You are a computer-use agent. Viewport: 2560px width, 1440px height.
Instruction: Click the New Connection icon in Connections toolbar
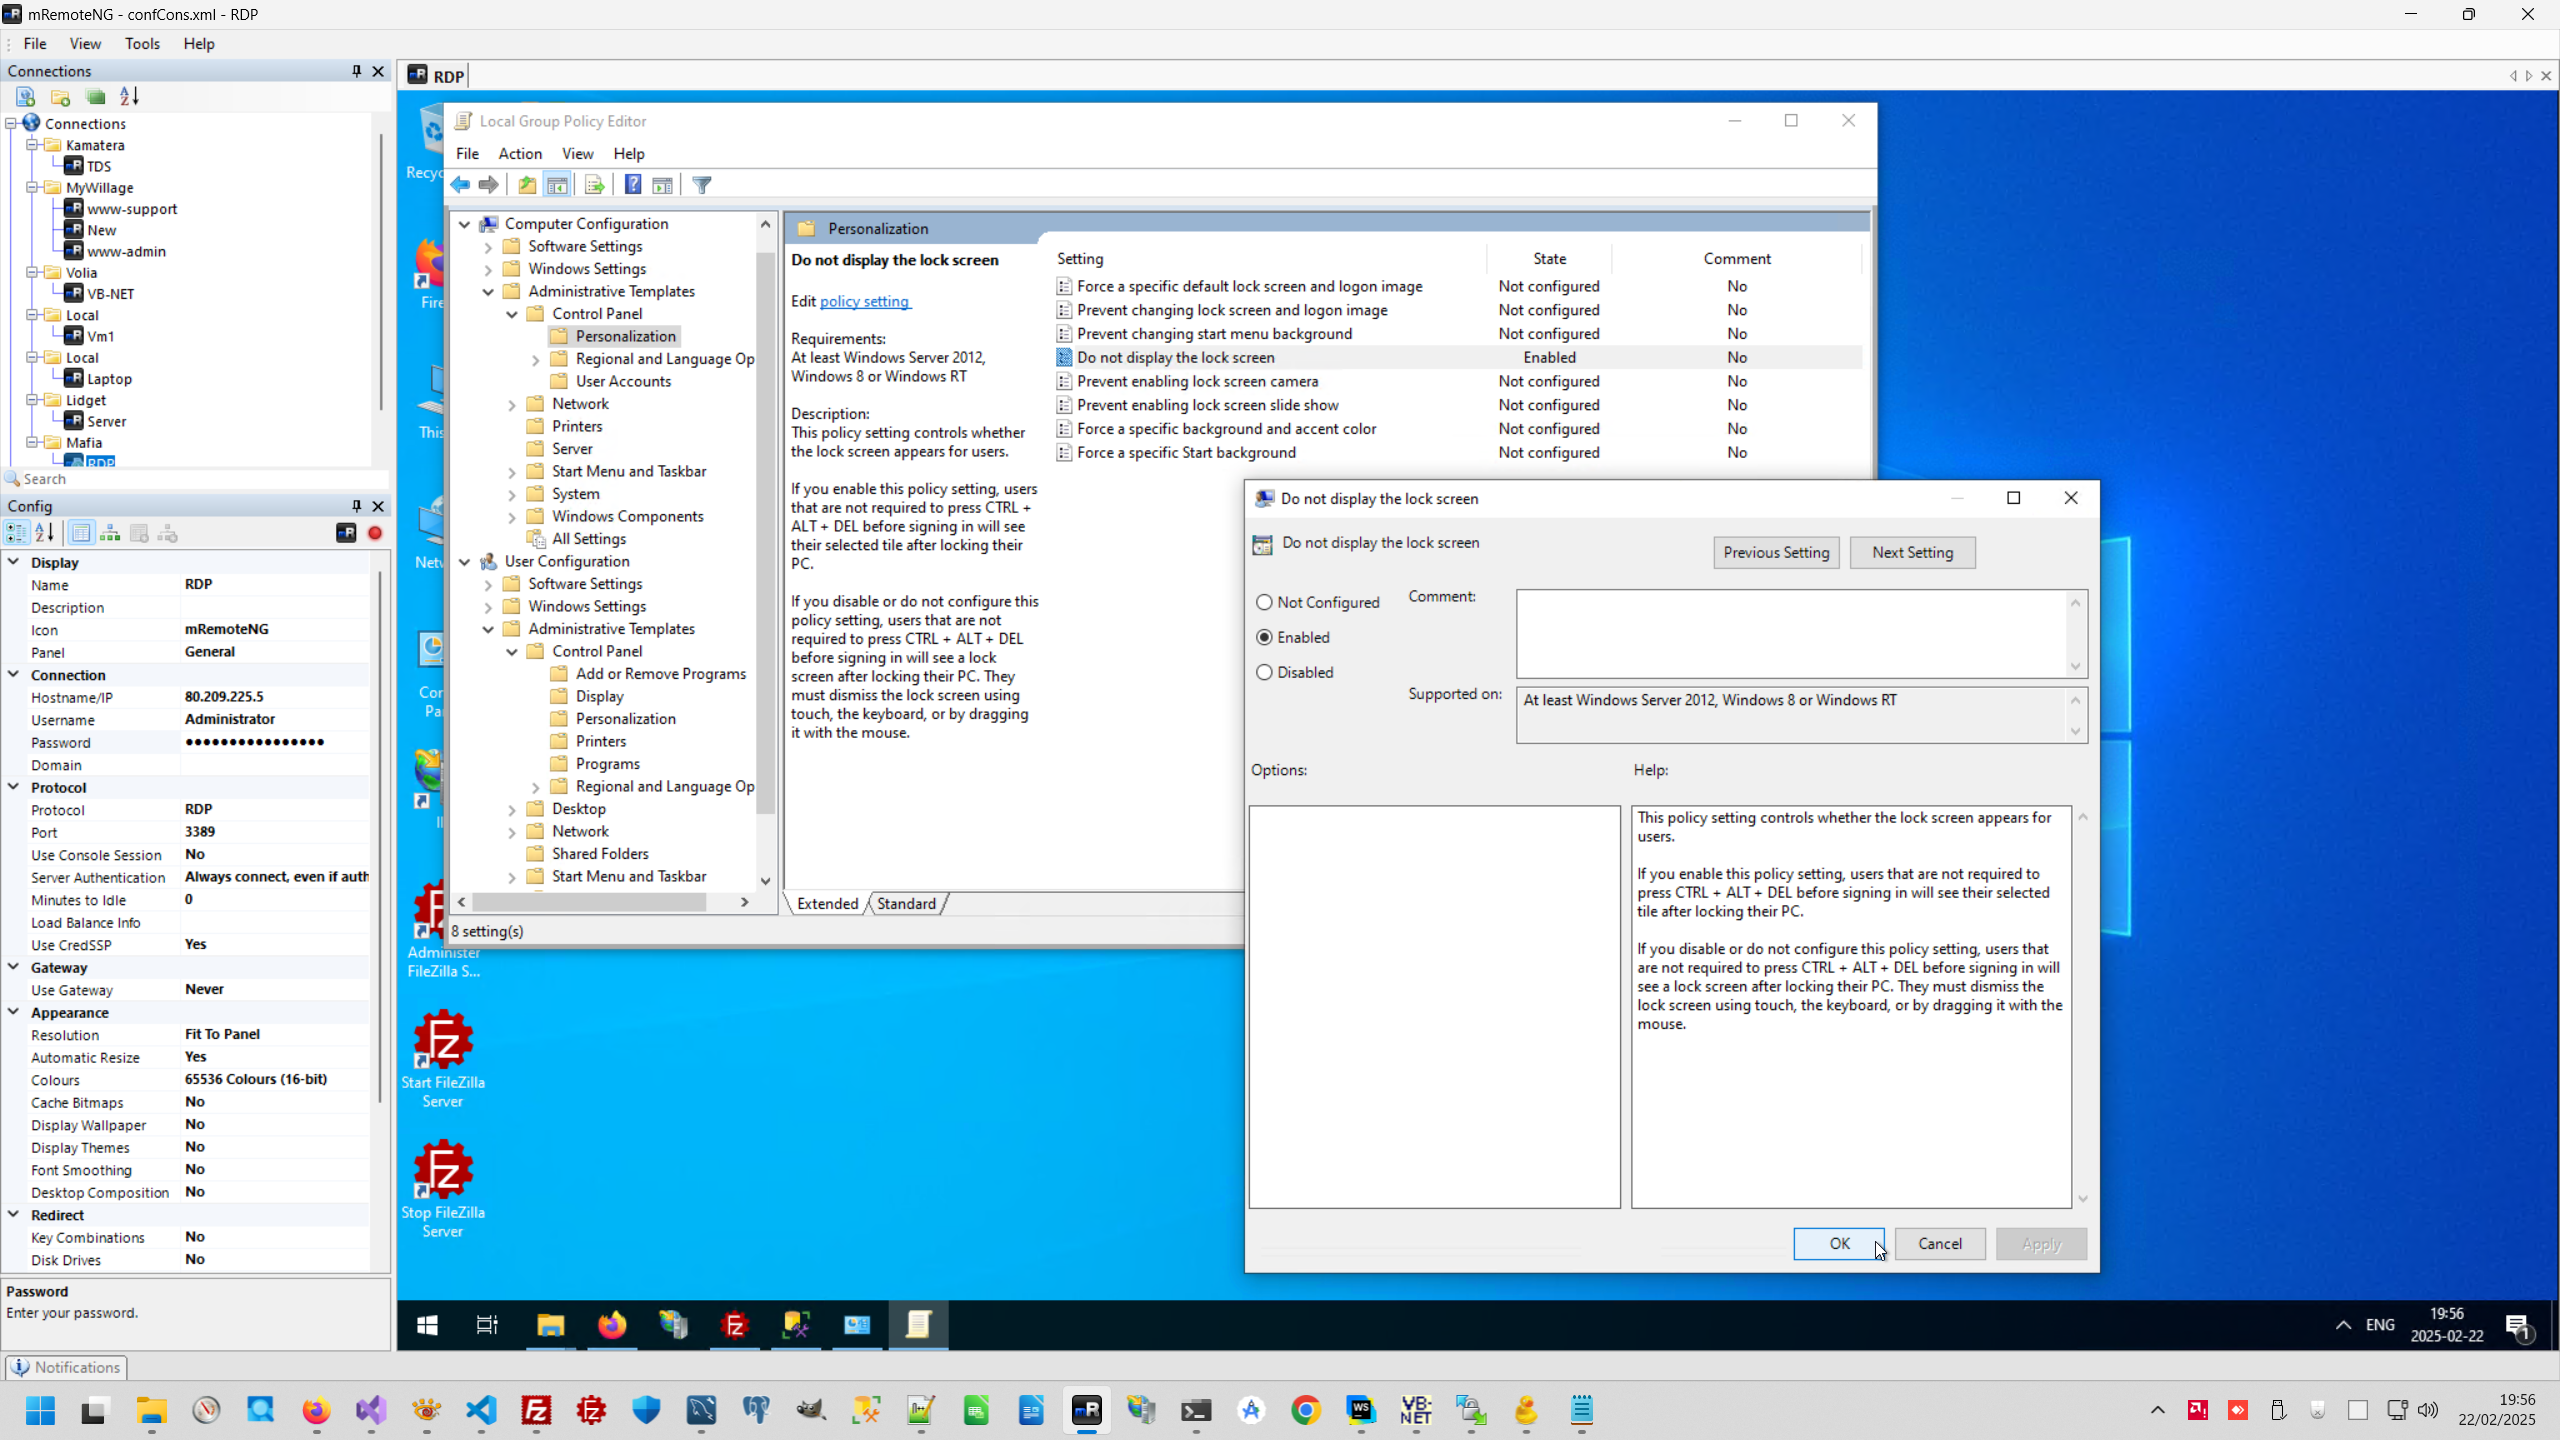click(26, 97)
